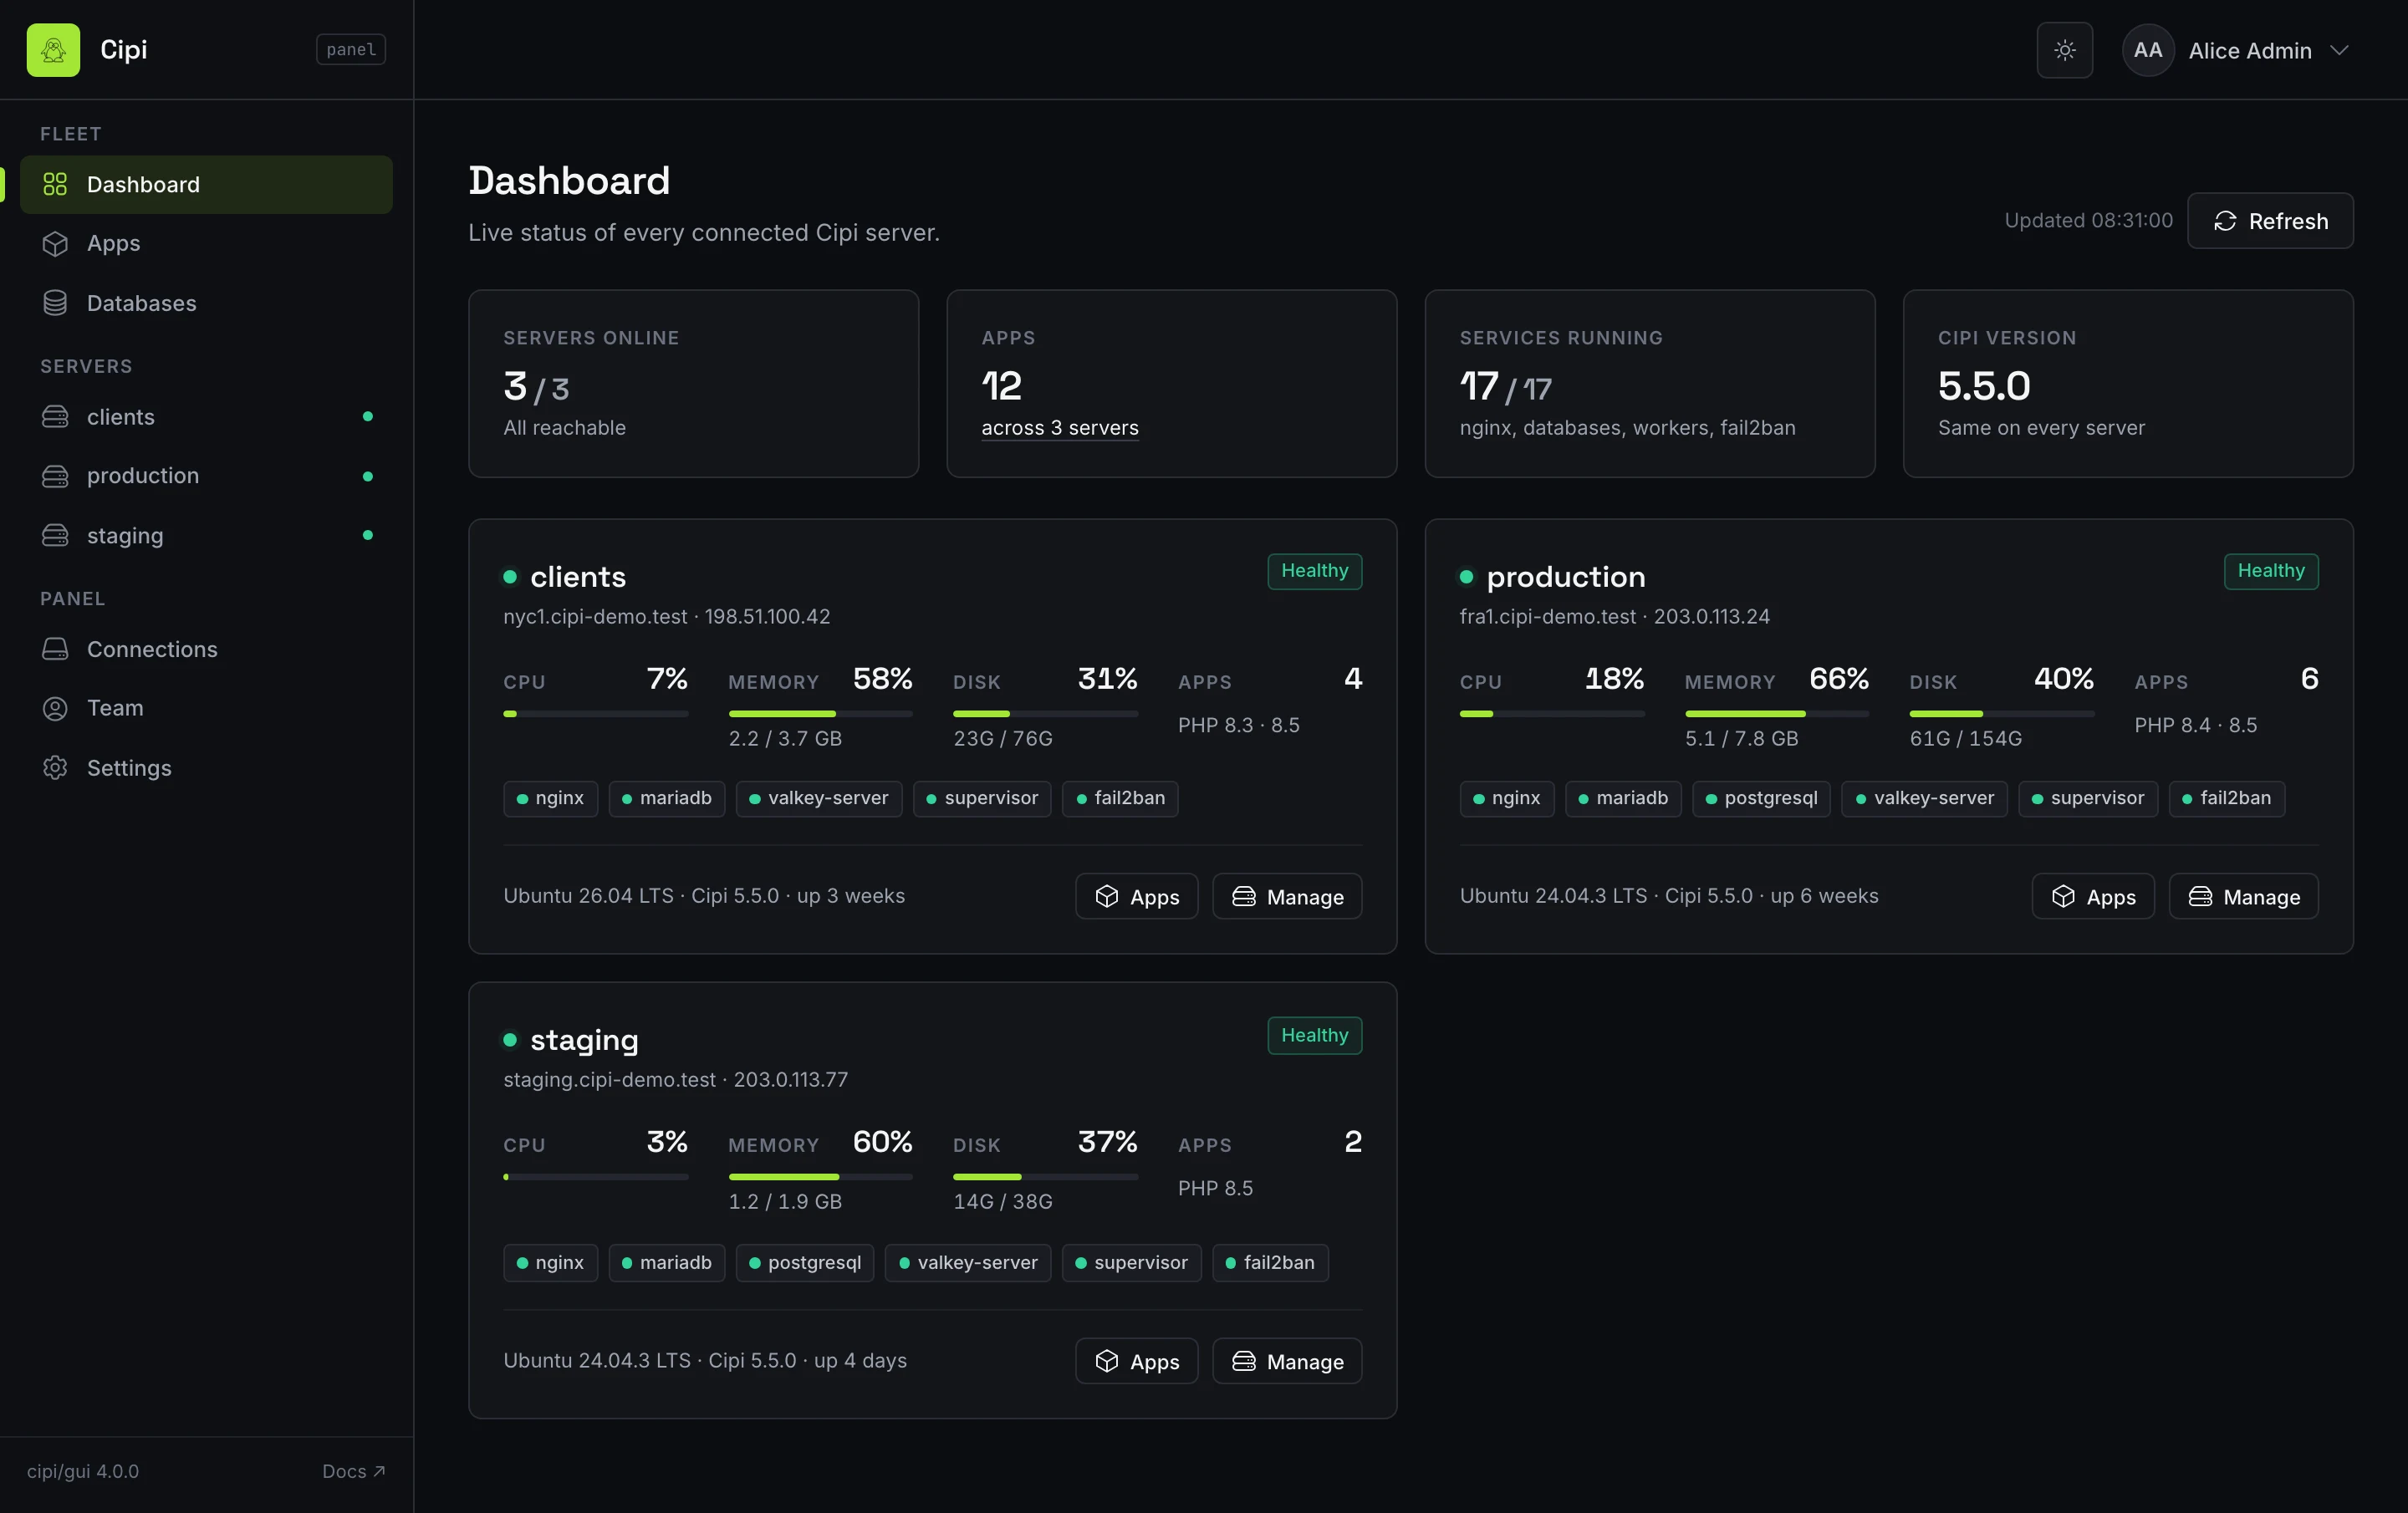Click the AA avatar circle
This screenshot has width=2408, height=1513.
(2147, 50)
